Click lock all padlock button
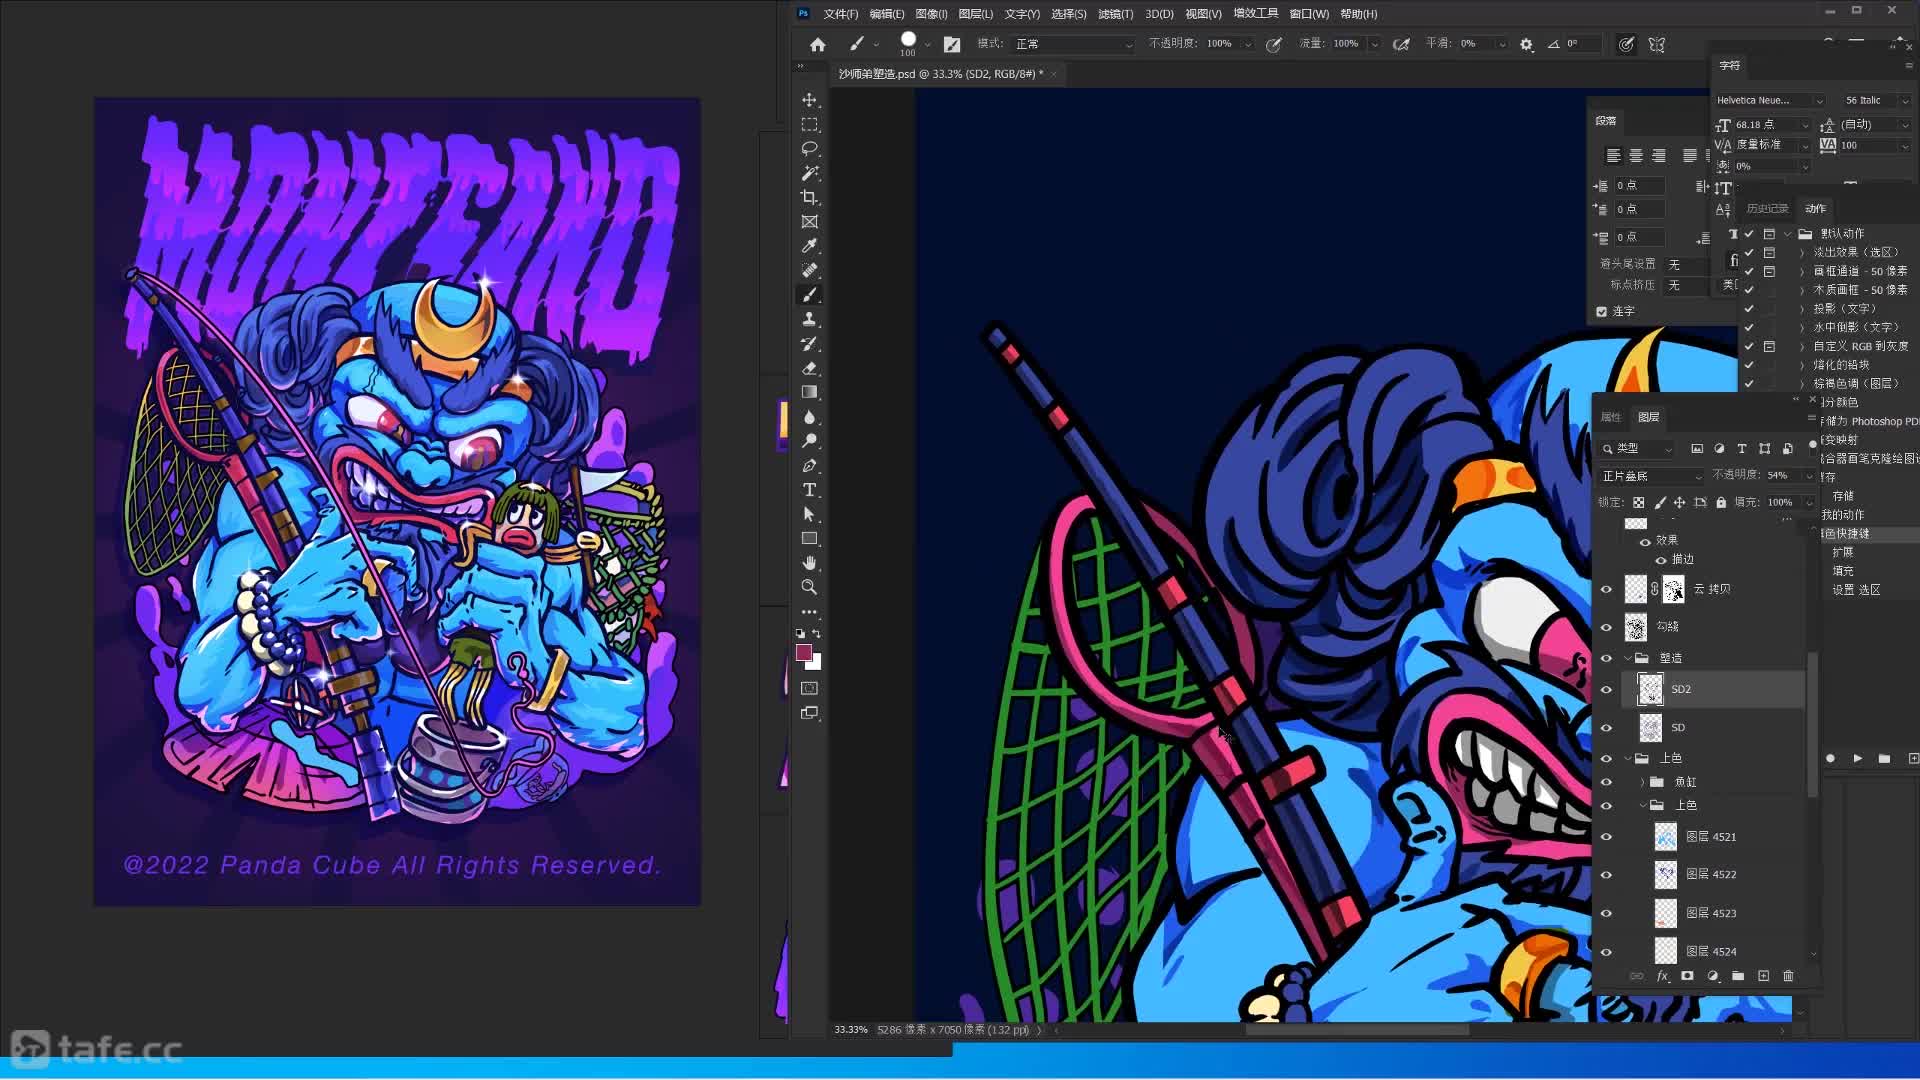Screen dimensions: 1920x1080 (x=1721, y=502)
